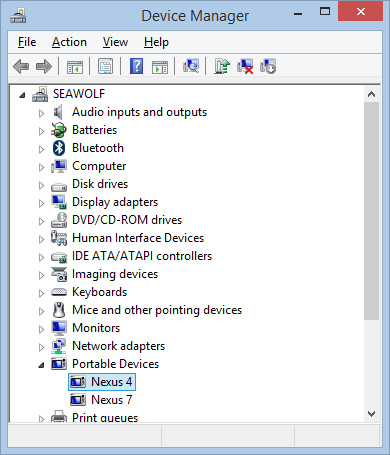390x455 pixels.
Task: Open the Help menu
Action: coord(156,42)
